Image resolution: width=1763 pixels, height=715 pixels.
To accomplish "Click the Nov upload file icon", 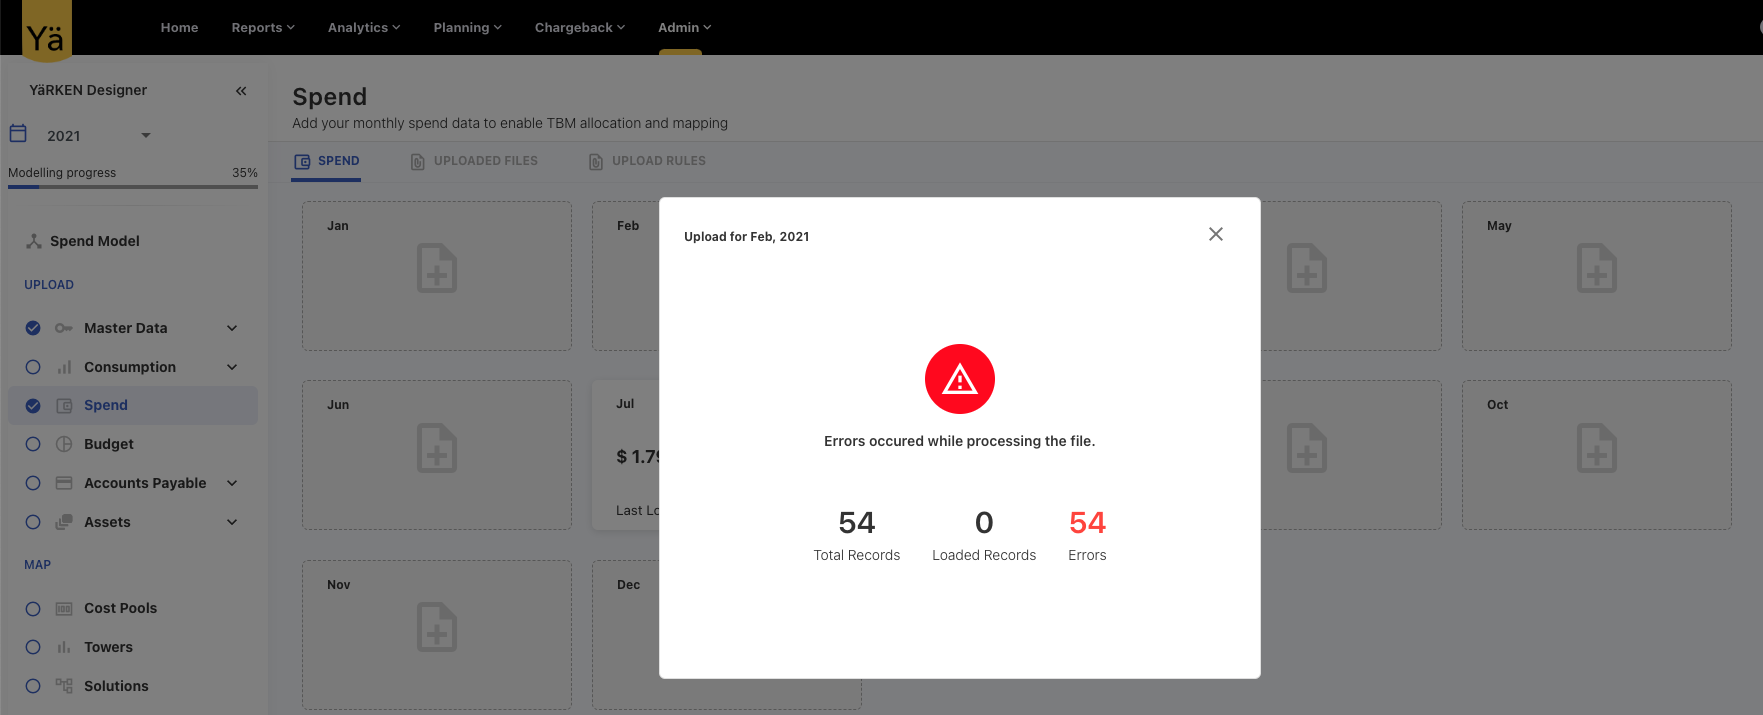I will click(x=437, y=627).
